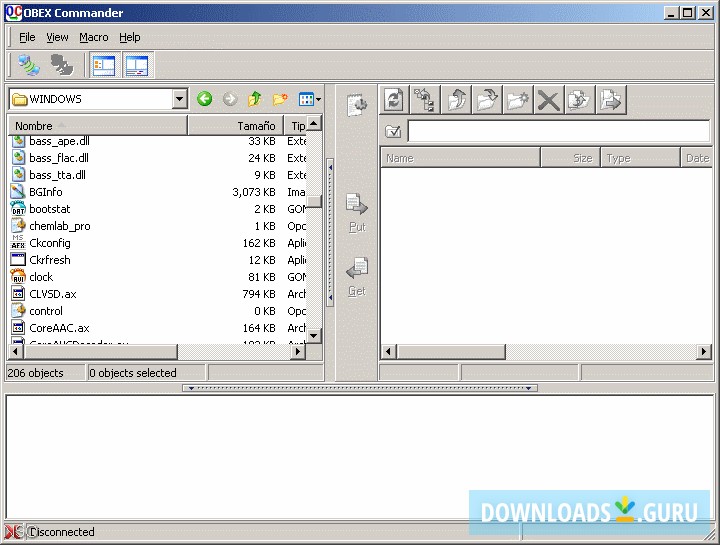Select the CLVSD.ax file
The height and width of the screenshot is (545, 720).
tap(53, 294)
